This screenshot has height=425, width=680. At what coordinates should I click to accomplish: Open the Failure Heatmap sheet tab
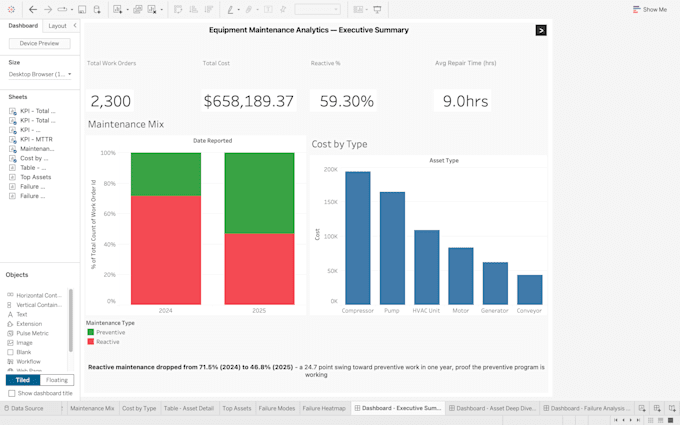[324, 408]
